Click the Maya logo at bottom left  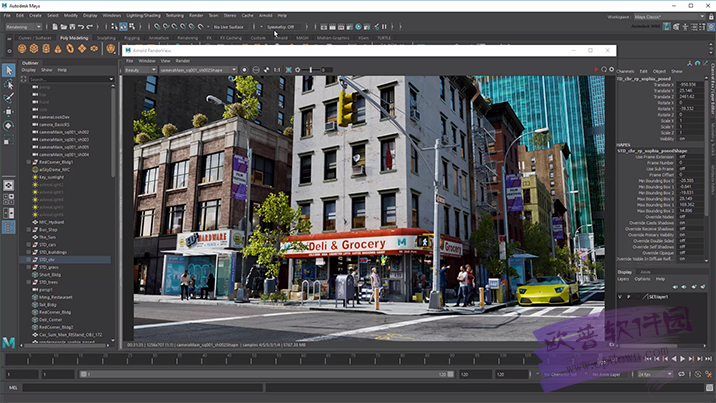coord(9,343)
